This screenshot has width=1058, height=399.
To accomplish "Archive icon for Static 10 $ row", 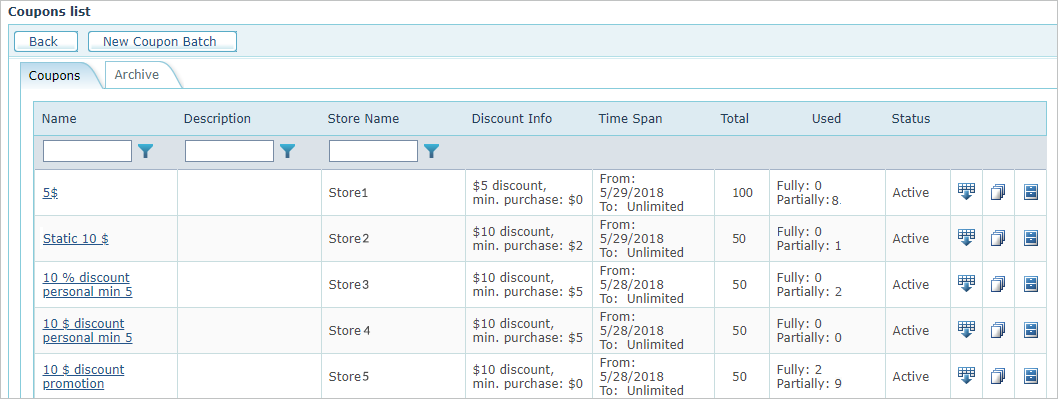I will pyautogui.click(x=1030, y=238).
